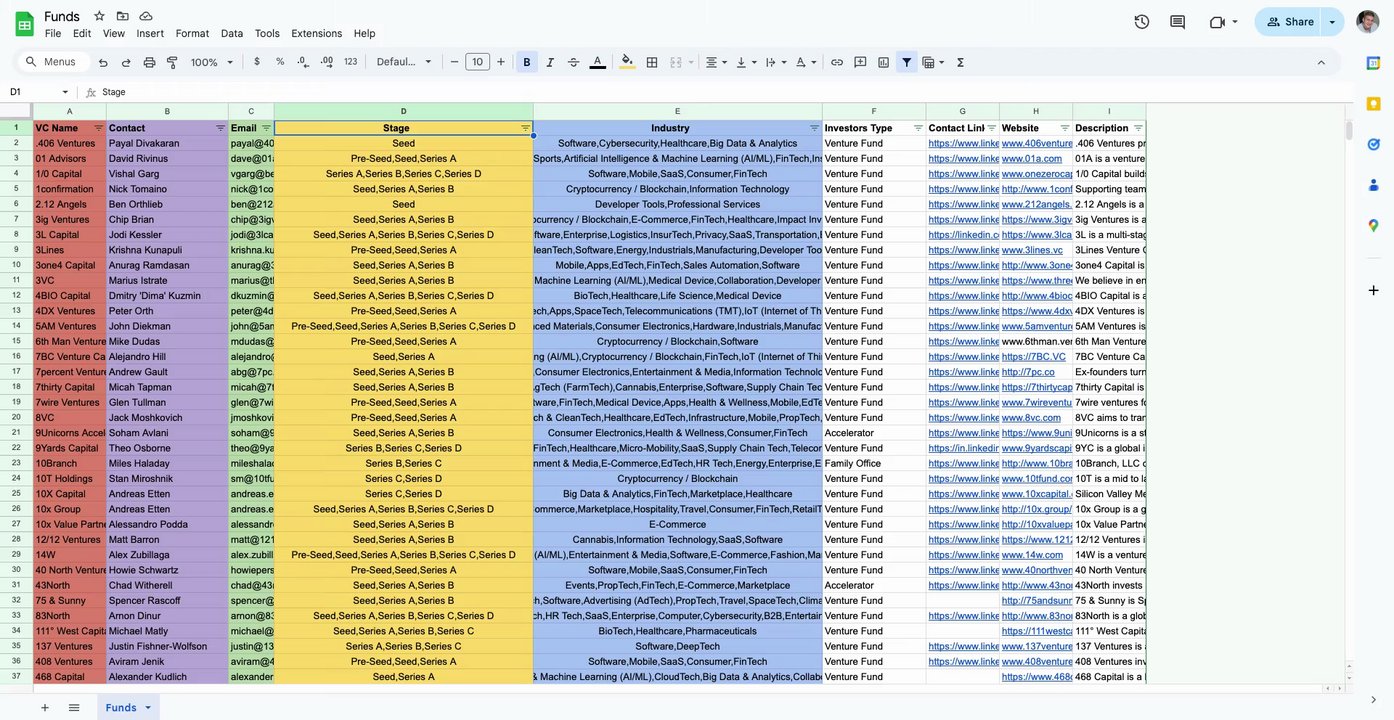The image size is (1394, 720).
Task: Click the Menus search box
Action: point(52,62)
